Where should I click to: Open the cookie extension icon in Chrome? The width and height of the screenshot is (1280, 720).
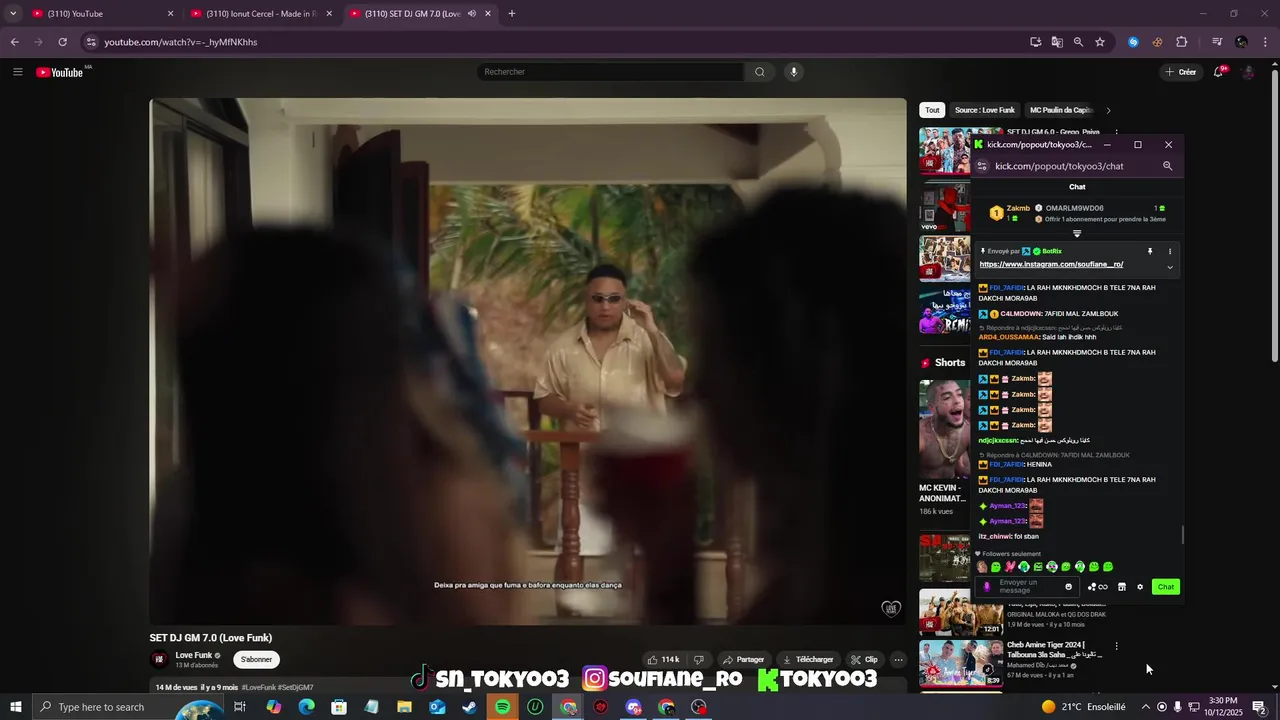coord(1157,42)
